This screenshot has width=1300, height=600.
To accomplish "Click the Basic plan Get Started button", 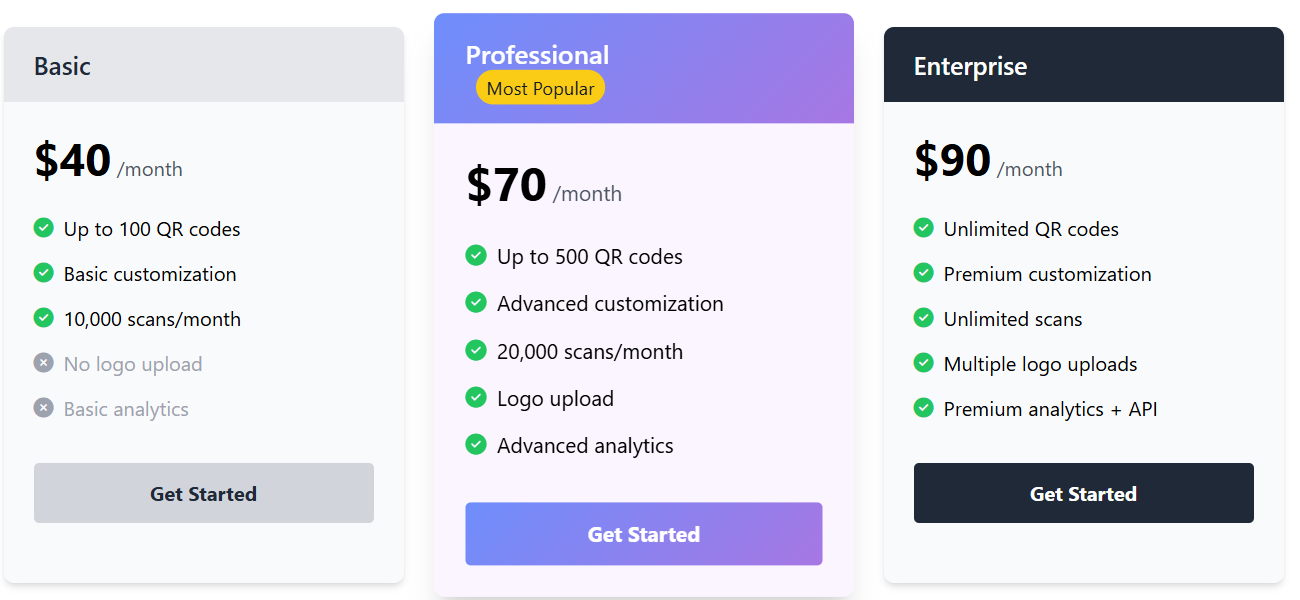I will coord(204,493).
